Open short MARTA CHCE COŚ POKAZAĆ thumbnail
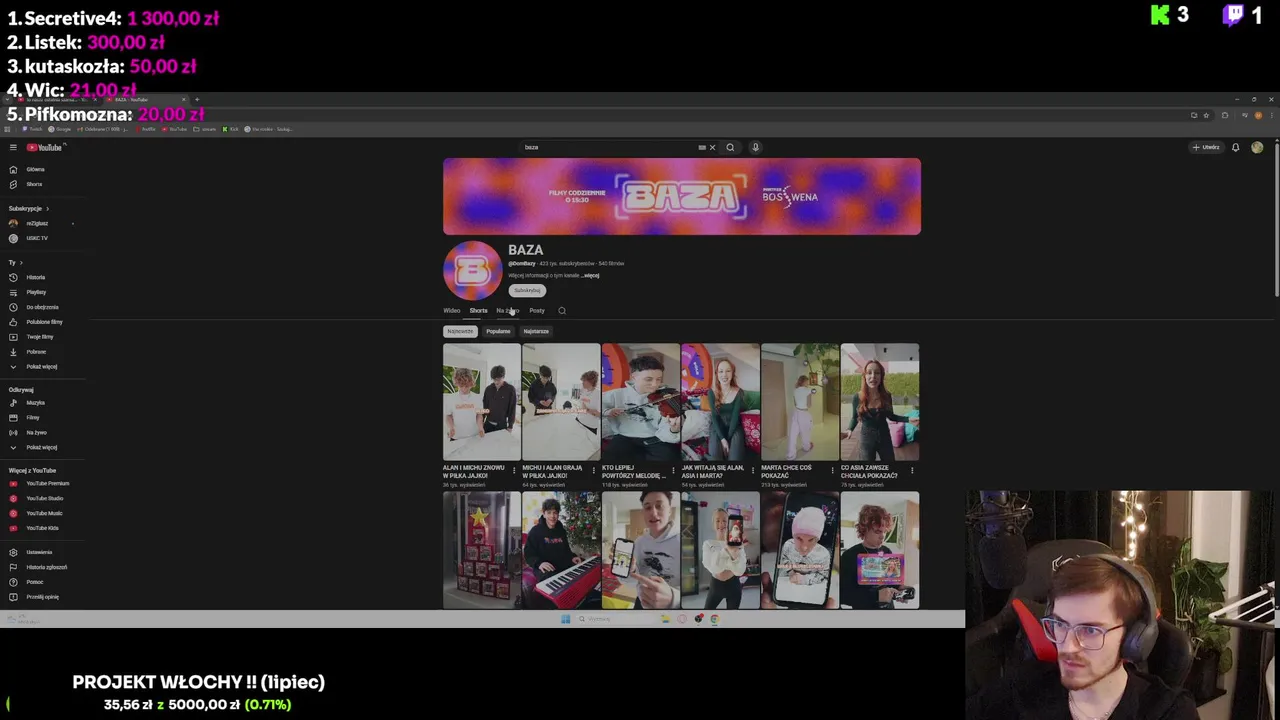The width and height of the screenshot is (1280, 720). [800, 402]
